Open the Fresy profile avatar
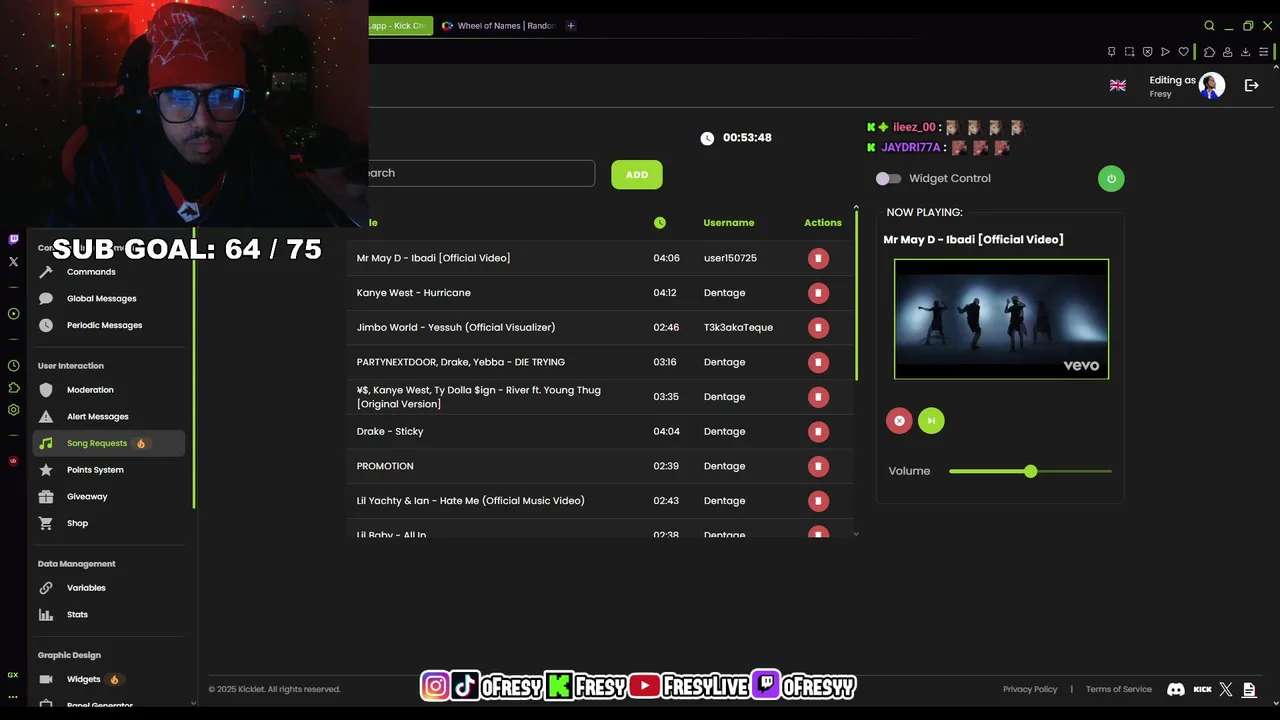The image size is (1280, 720). (x=1212, y=86)
